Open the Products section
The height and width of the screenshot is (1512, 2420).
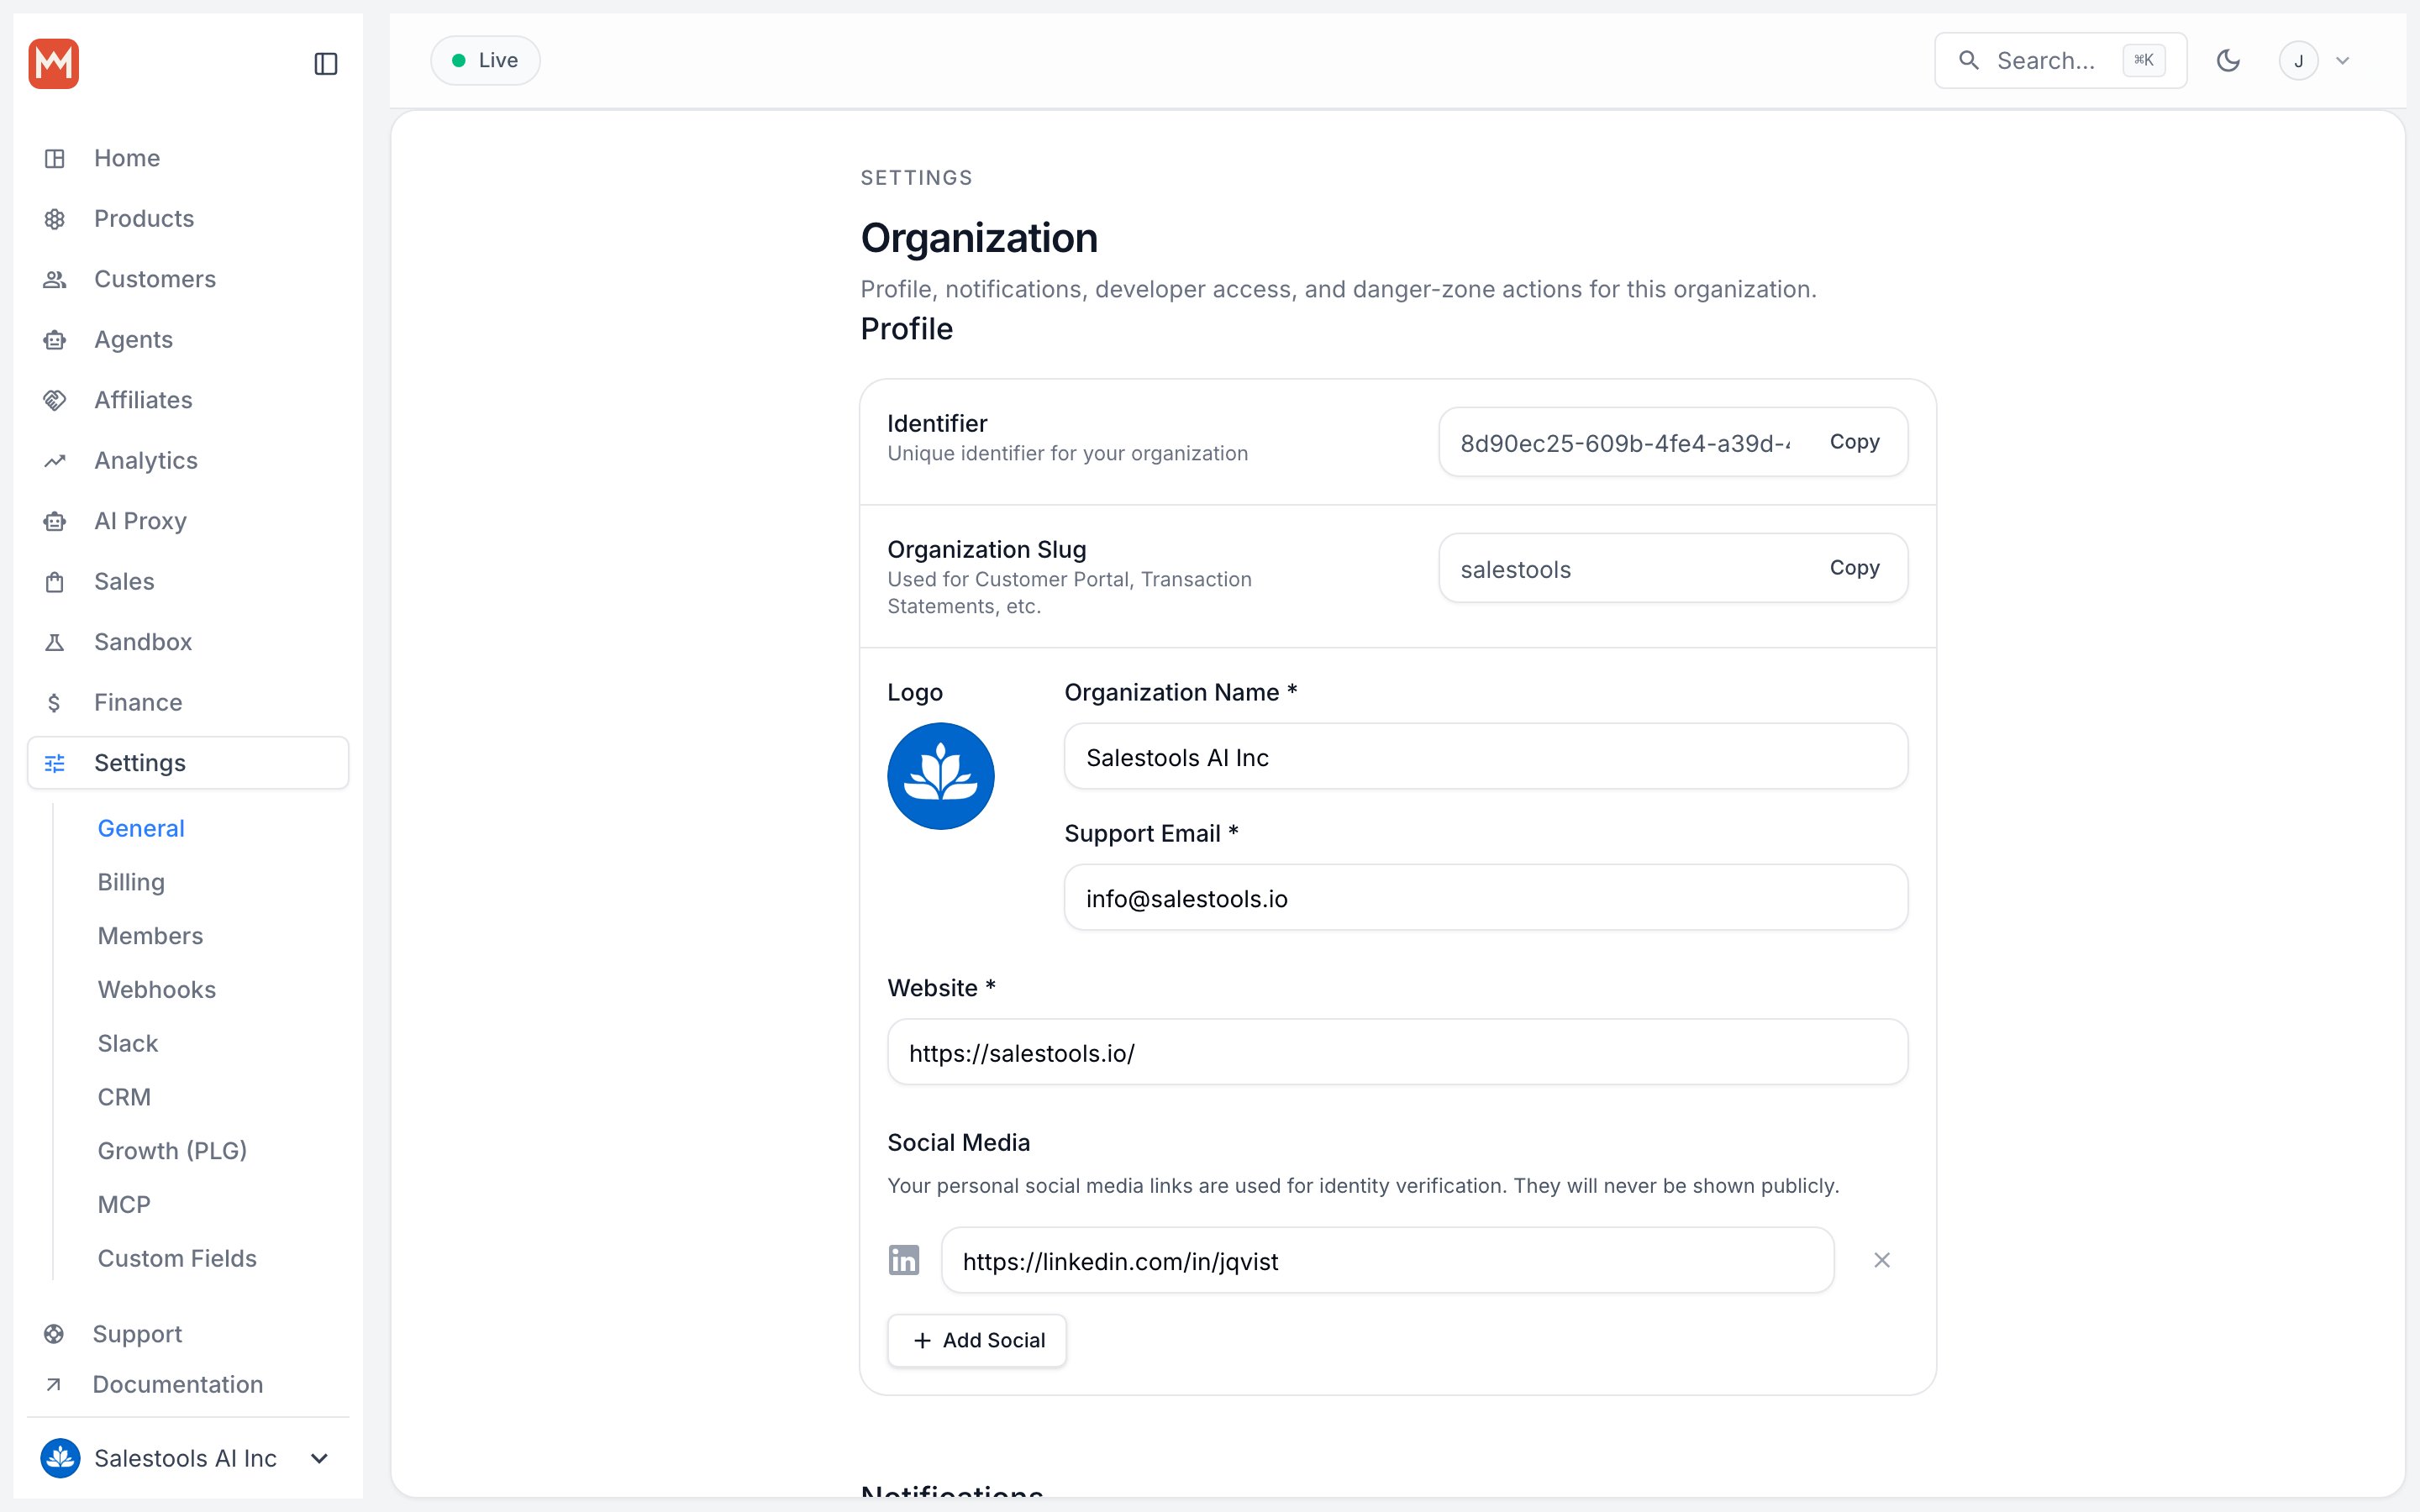tap(188, 219)
